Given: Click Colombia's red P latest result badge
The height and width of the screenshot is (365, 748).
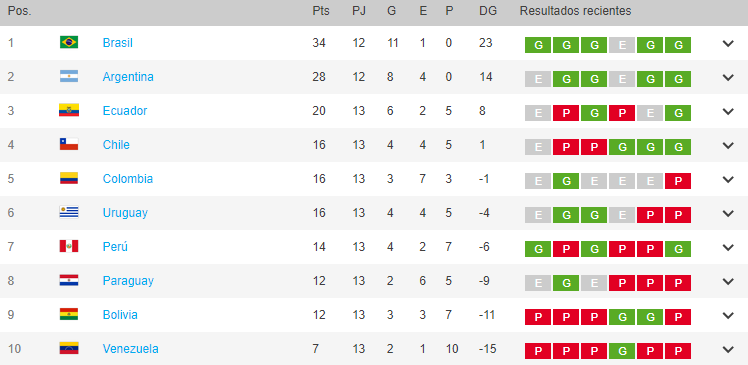Looking at the screenshot, I should click(678, 181).
